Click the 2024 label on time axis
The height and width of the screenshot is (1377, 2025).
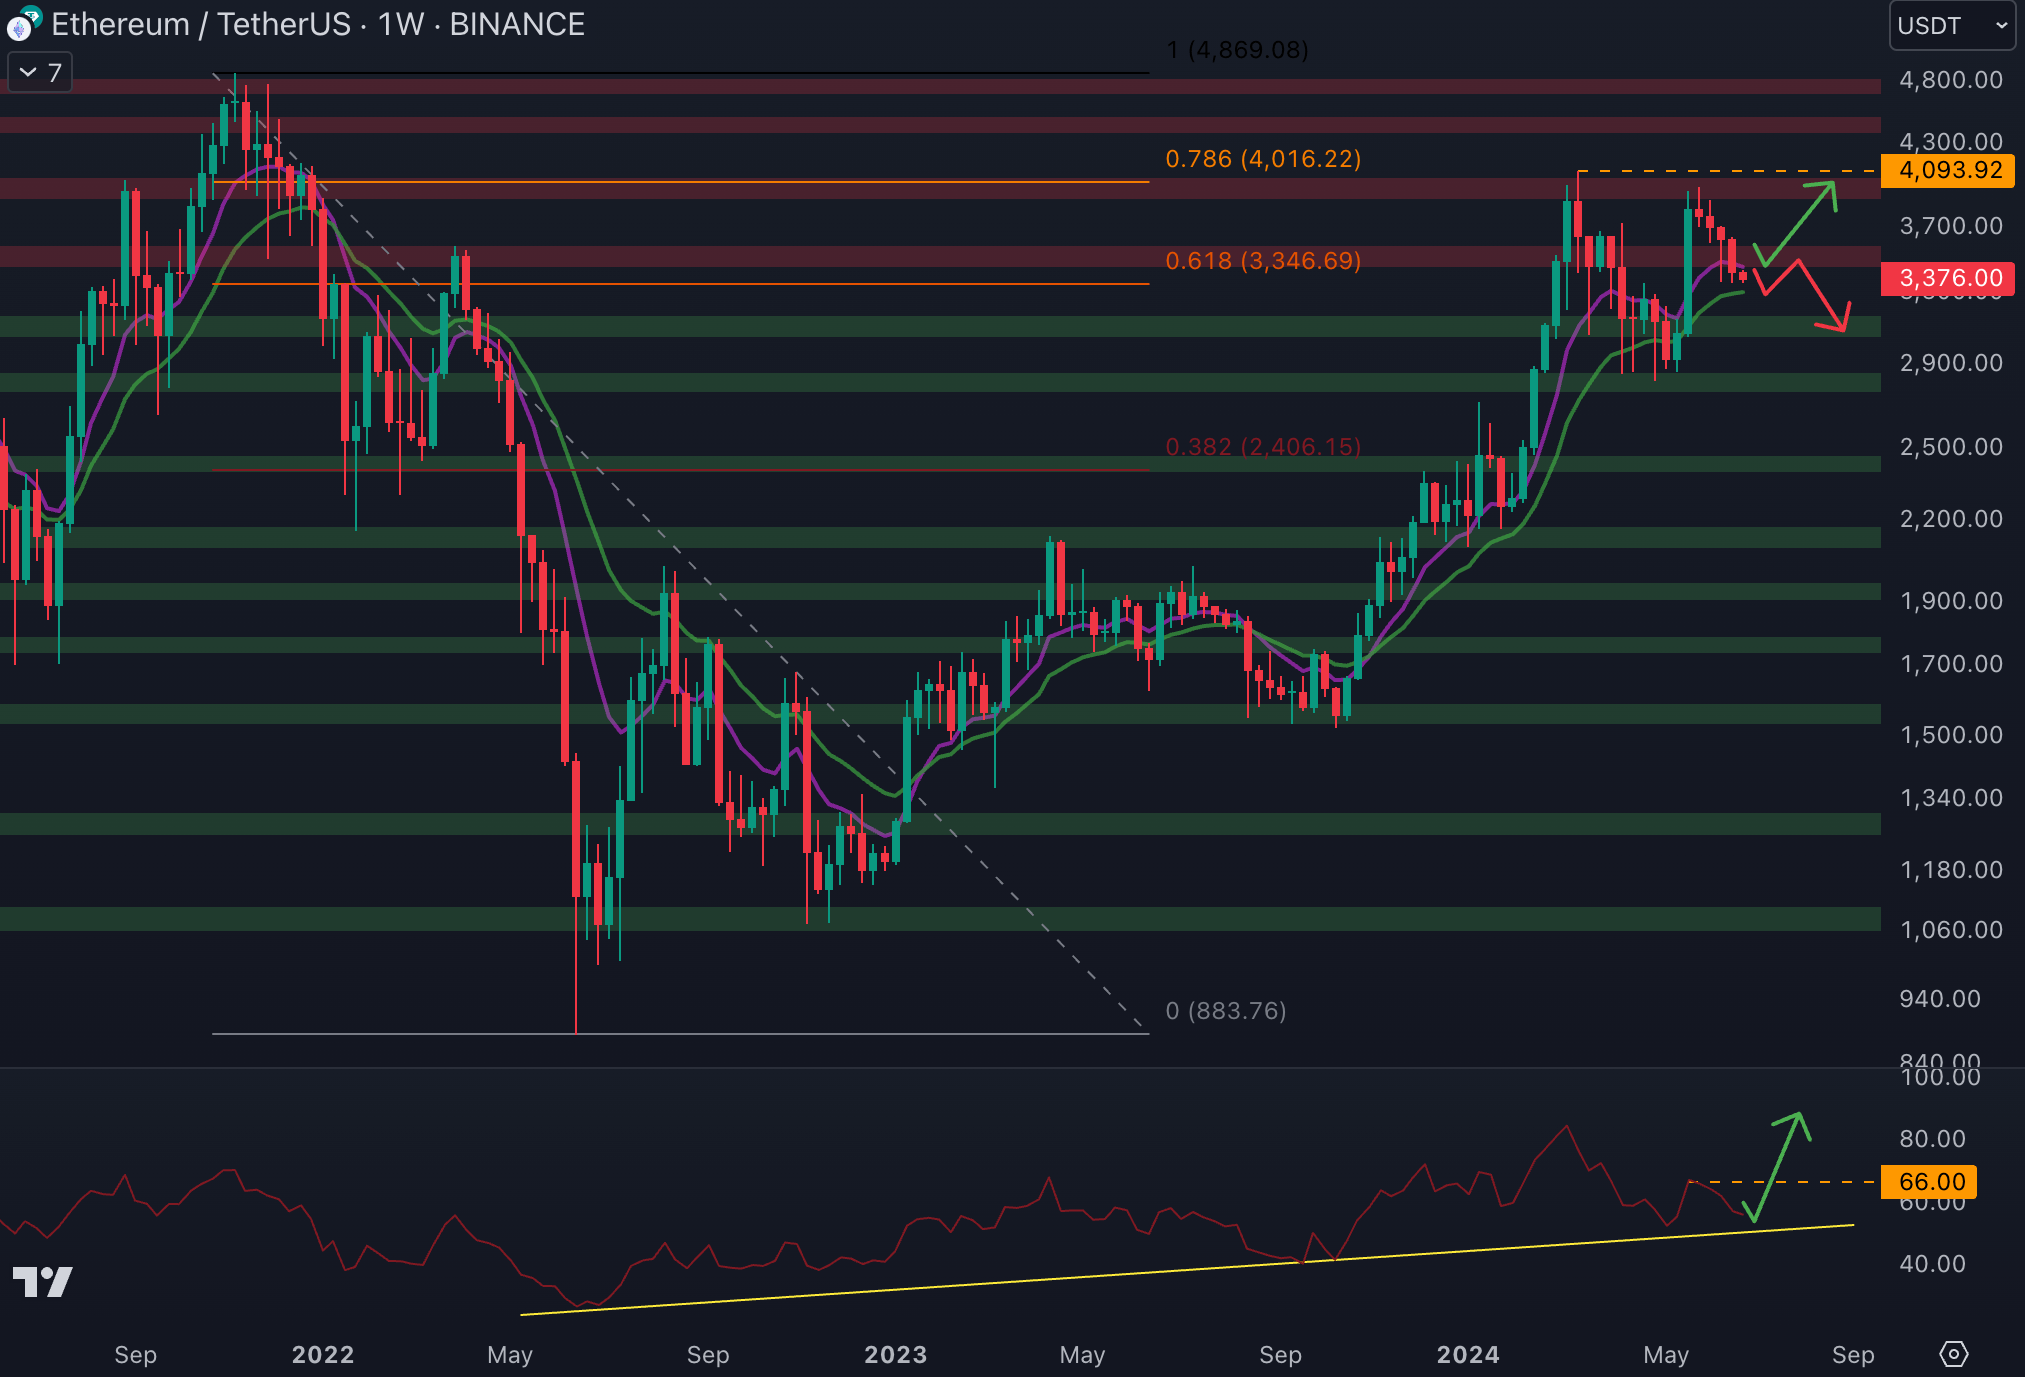click(x=1467, y=1355)
